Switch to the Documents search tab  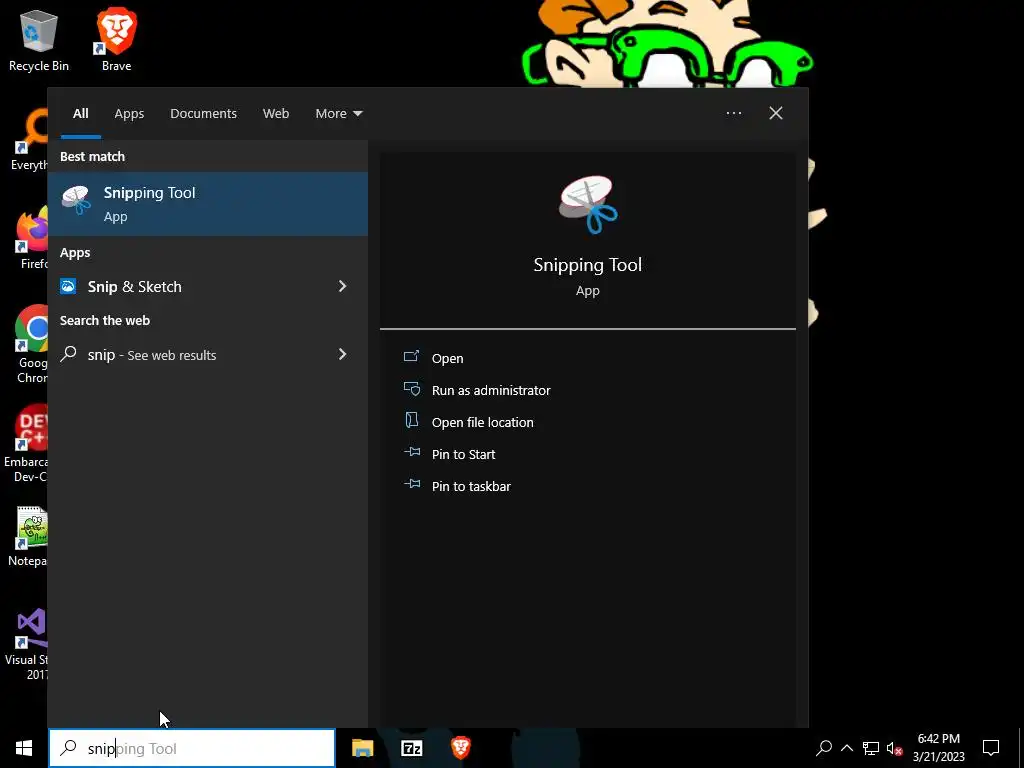(203, 114)
